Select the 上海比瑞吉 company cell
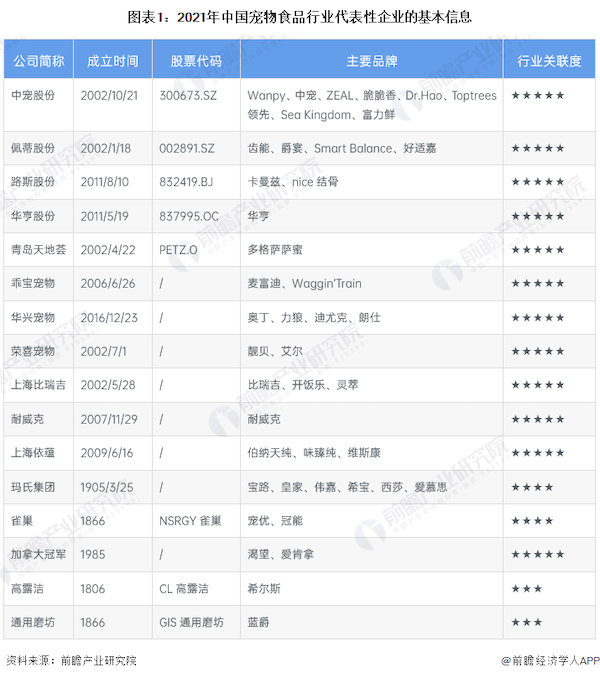This screenshot has height=678, width=600. (38, 385)
